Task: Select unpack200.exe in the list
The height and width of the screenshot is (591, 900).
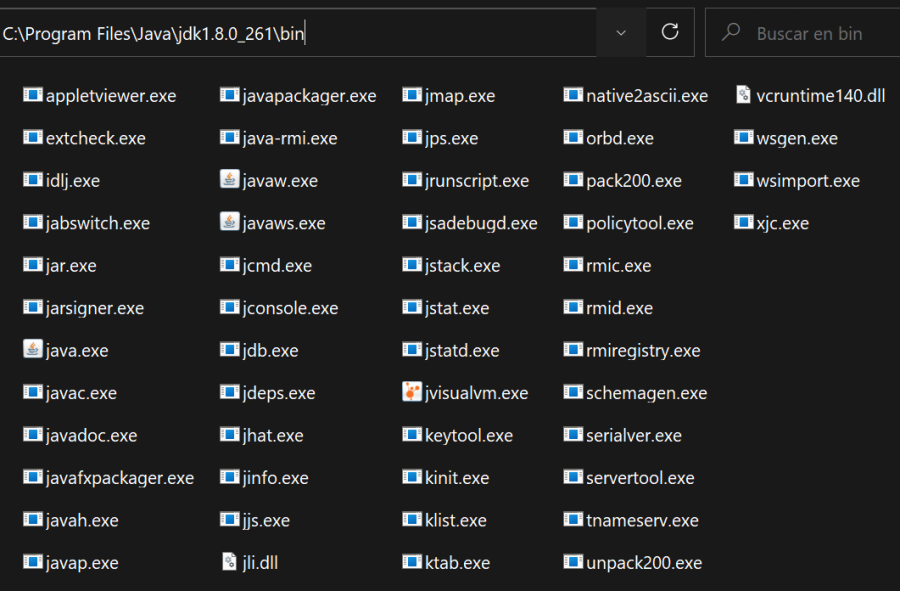Action: coord(643,563)
